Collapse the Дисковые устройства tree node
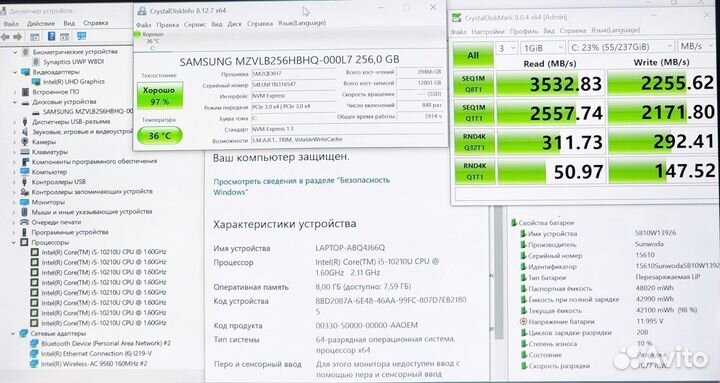Screen dimensions: 720x383 15,102
